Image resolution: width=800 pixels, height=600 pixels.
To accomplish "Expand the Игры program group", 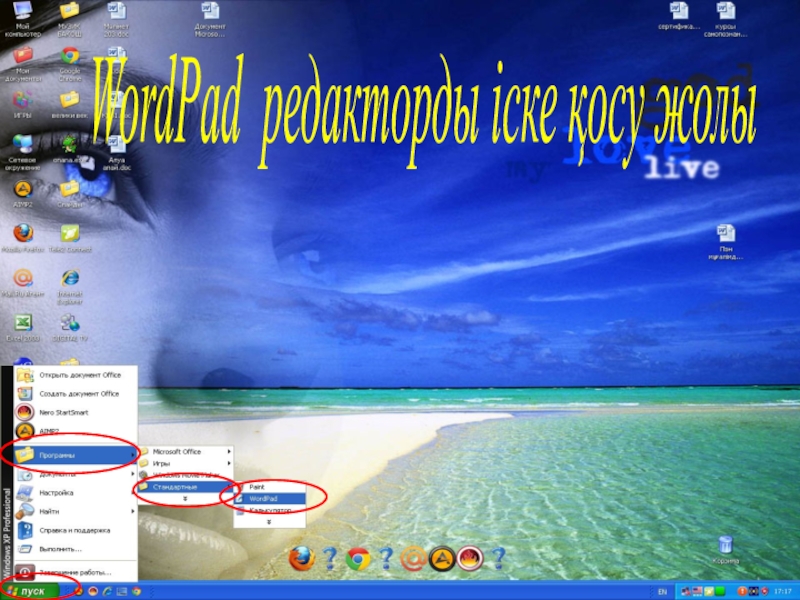I will point(186,463).
